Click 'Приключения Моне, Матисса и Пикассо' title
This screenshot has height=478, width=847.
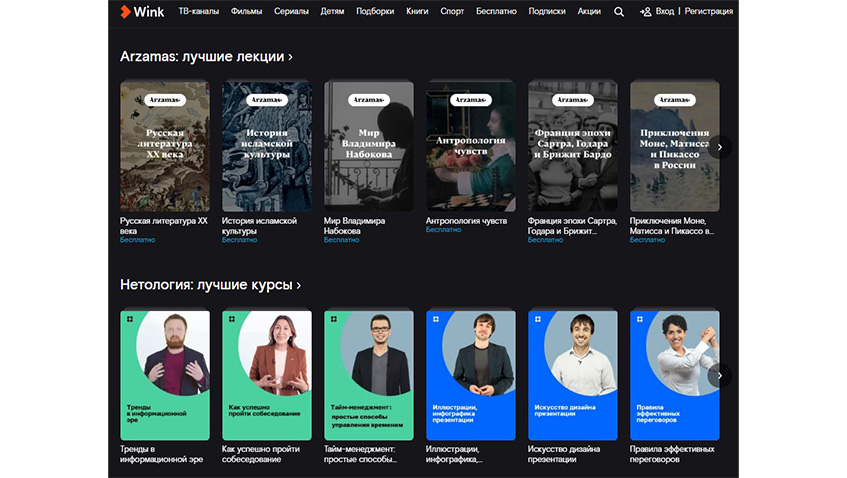(672, 226)
